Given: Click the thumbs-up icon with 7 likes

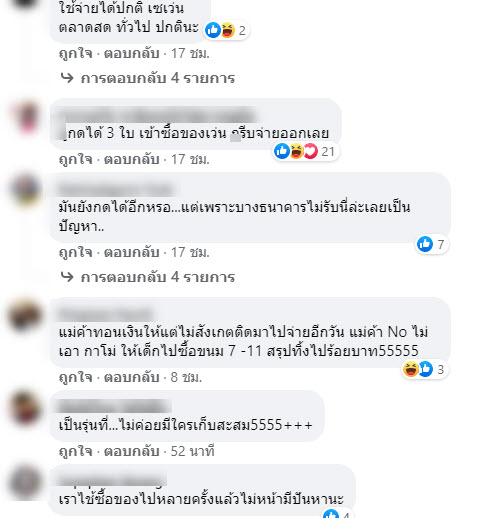Looking at the screenshot, I should (x=425, y=244).
